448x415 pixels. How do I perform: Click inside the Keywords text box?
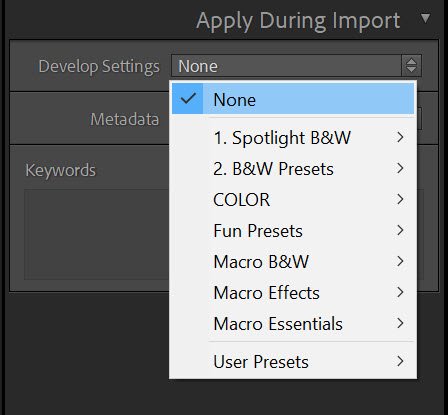pos(97,234)
